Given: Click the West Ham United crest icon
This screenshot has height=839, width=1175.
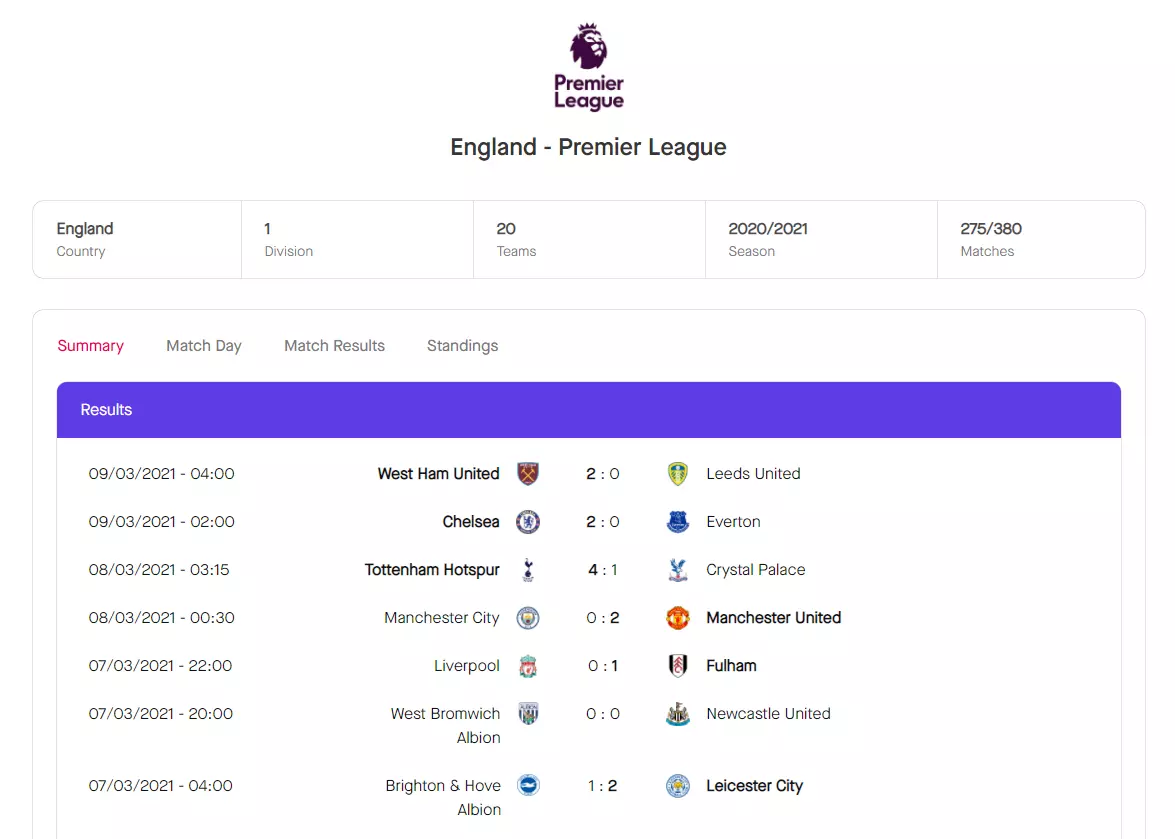Looking at the screenshot, I should (x=528, y=473).
